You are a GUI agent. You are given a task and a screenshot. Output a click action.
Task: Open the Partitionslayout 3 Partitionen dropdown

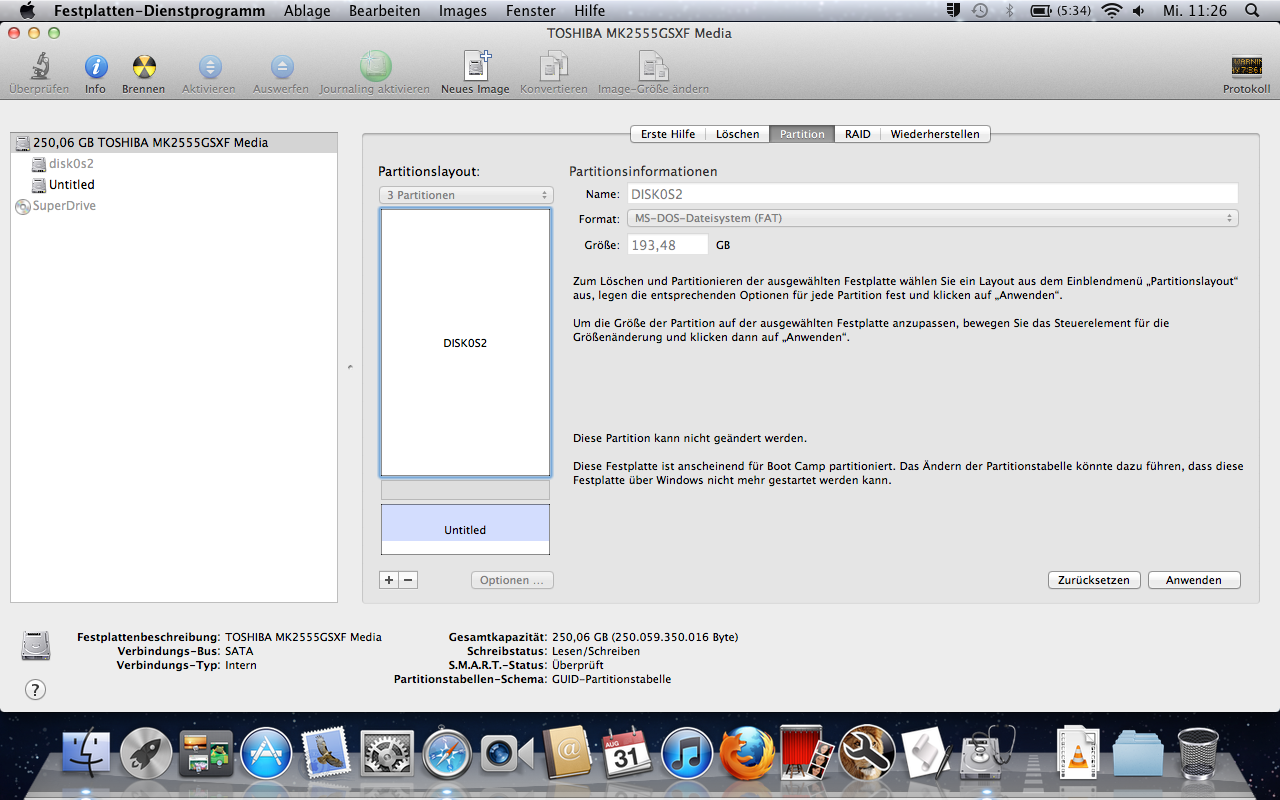coord(466,195)
